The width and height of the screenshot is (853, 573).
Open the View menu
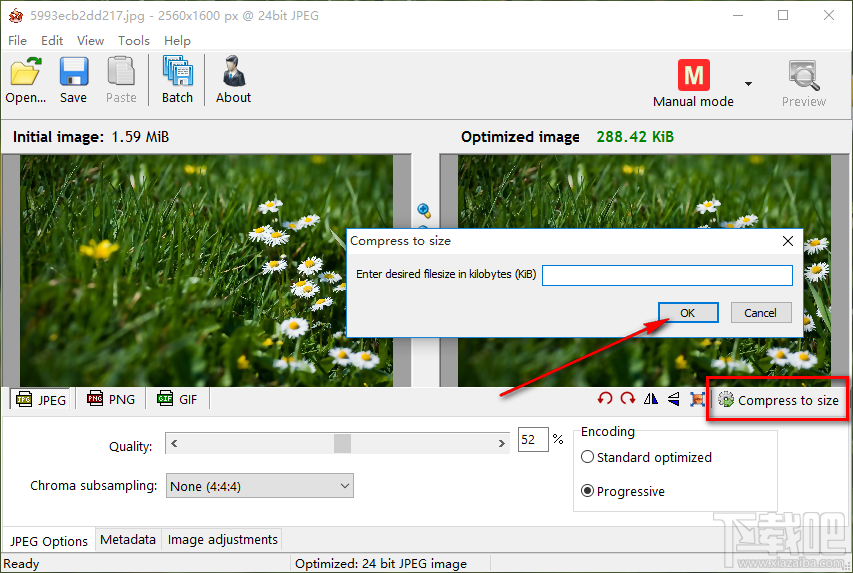coord(90,41)
